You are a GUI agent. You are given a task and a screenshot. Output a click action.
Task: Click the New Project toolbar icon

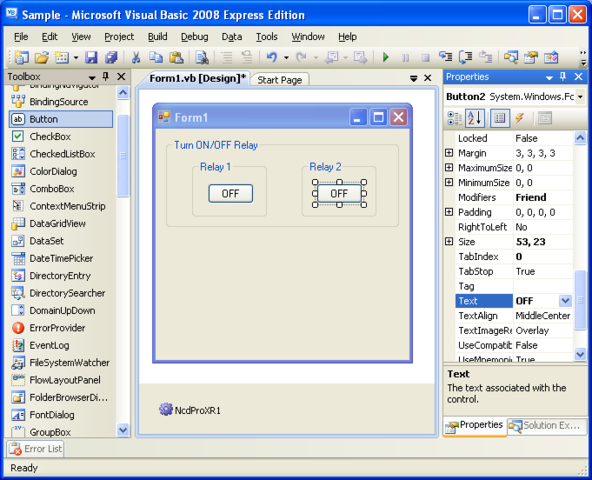(22, 57)
